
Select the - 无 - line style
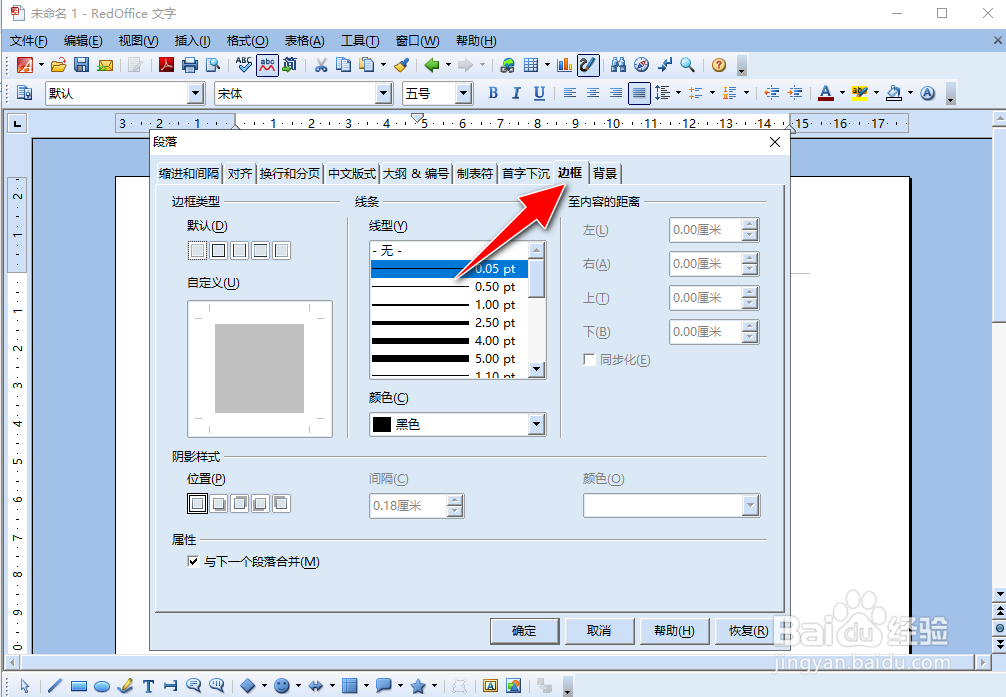[x=449, y=250]
